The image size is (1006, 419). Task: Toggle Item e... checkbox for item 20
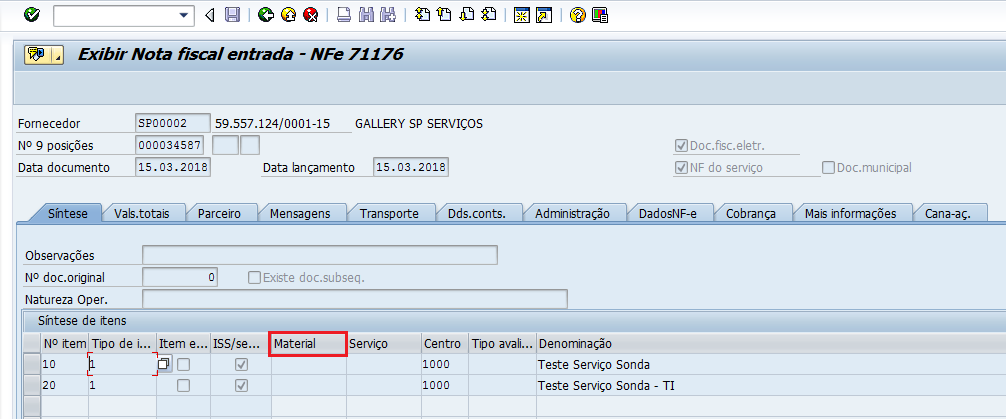[x=183, y=386]
